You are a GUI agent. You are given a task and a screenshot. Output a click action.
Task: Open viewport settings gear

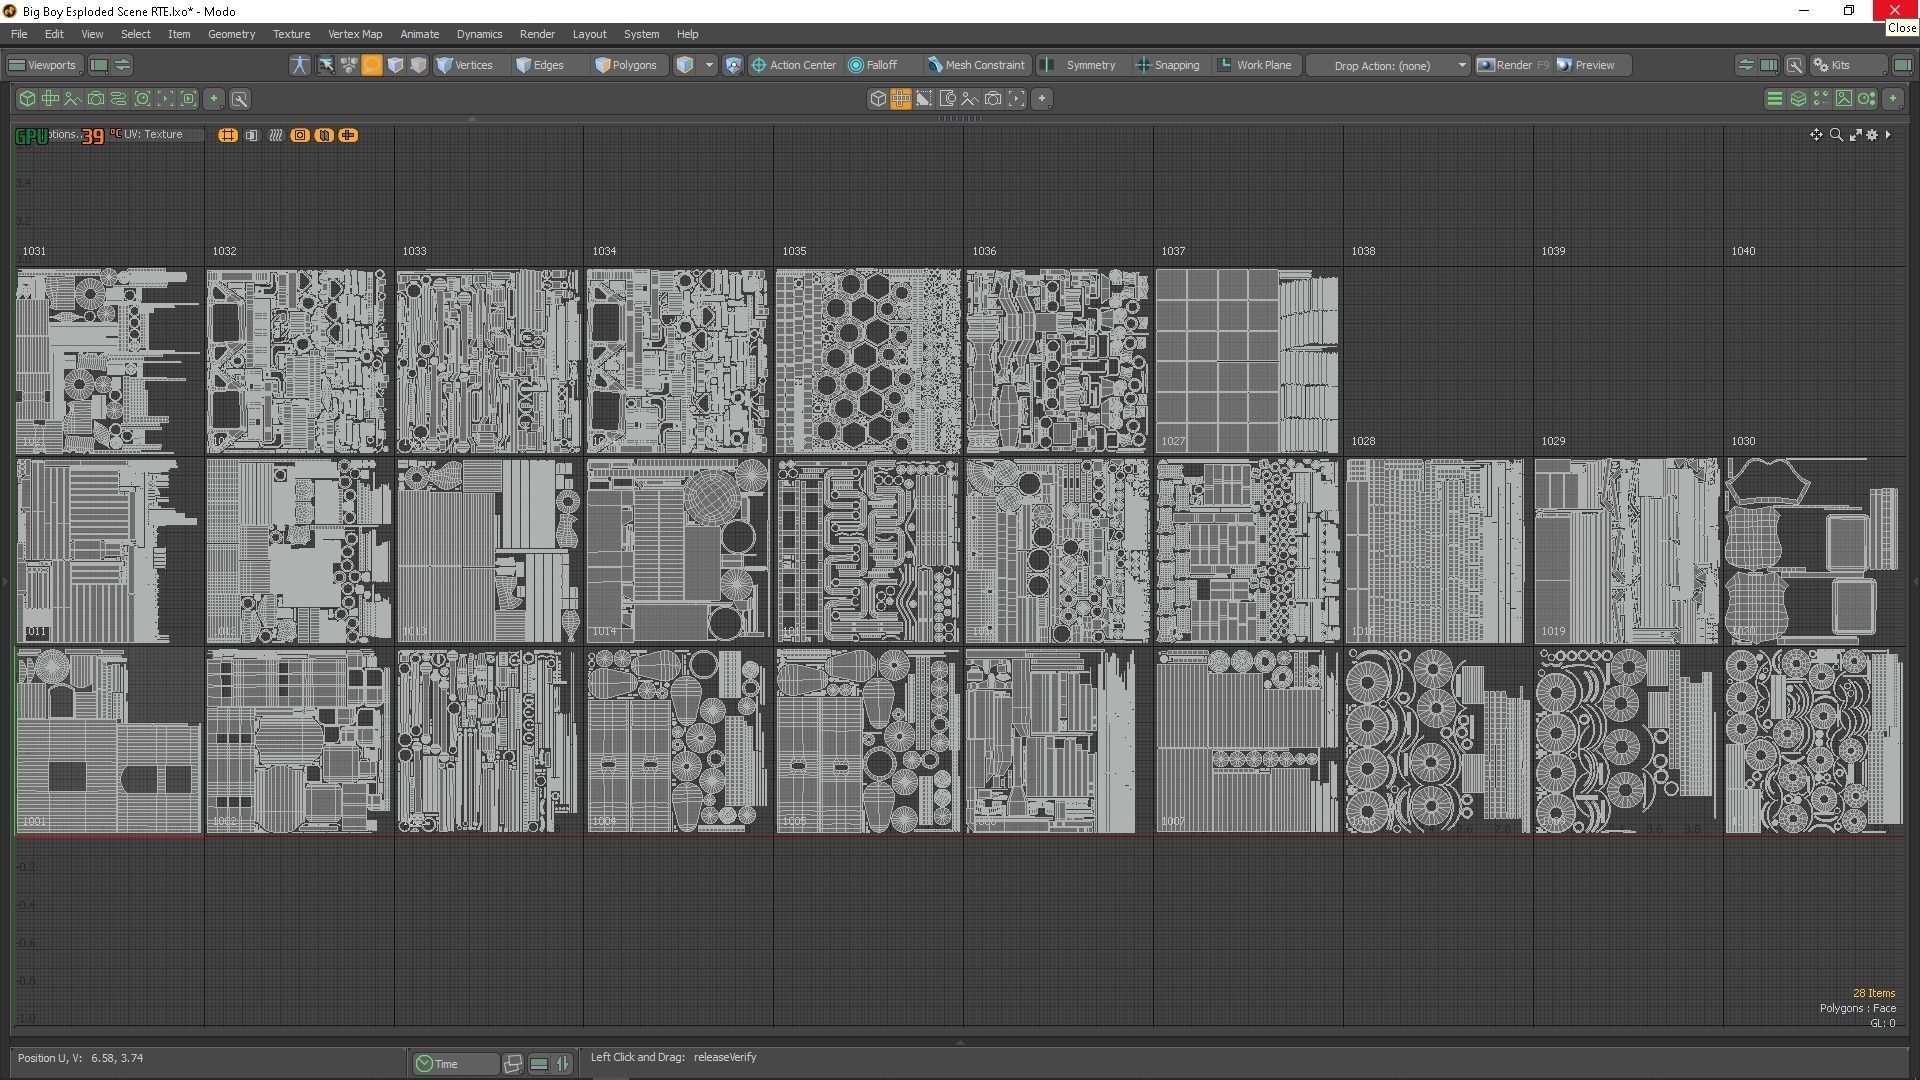click(x=1872, y=135)
